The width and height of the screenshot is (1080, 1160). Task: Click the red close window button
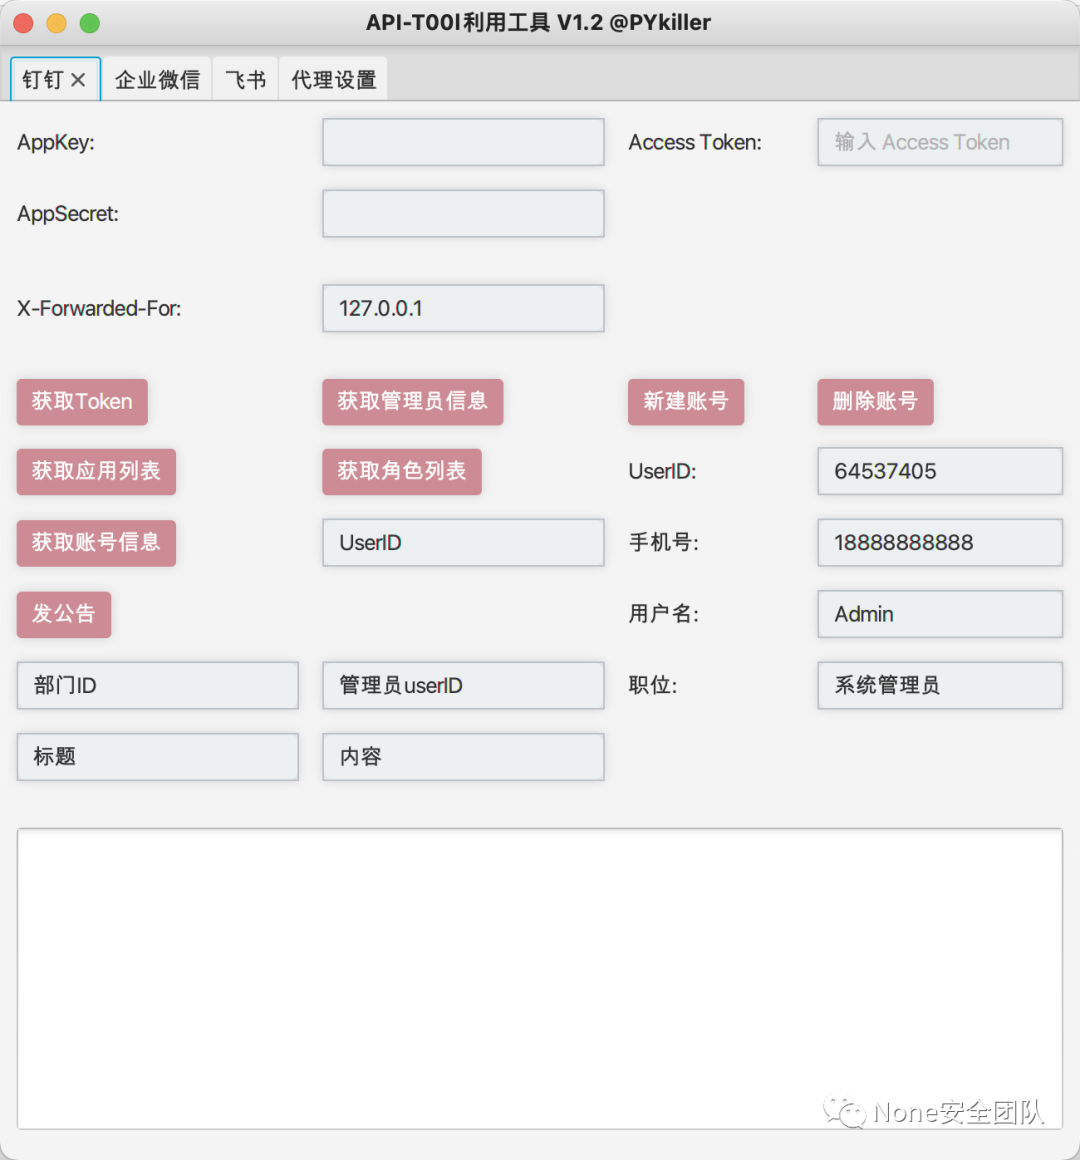(24, 24)
